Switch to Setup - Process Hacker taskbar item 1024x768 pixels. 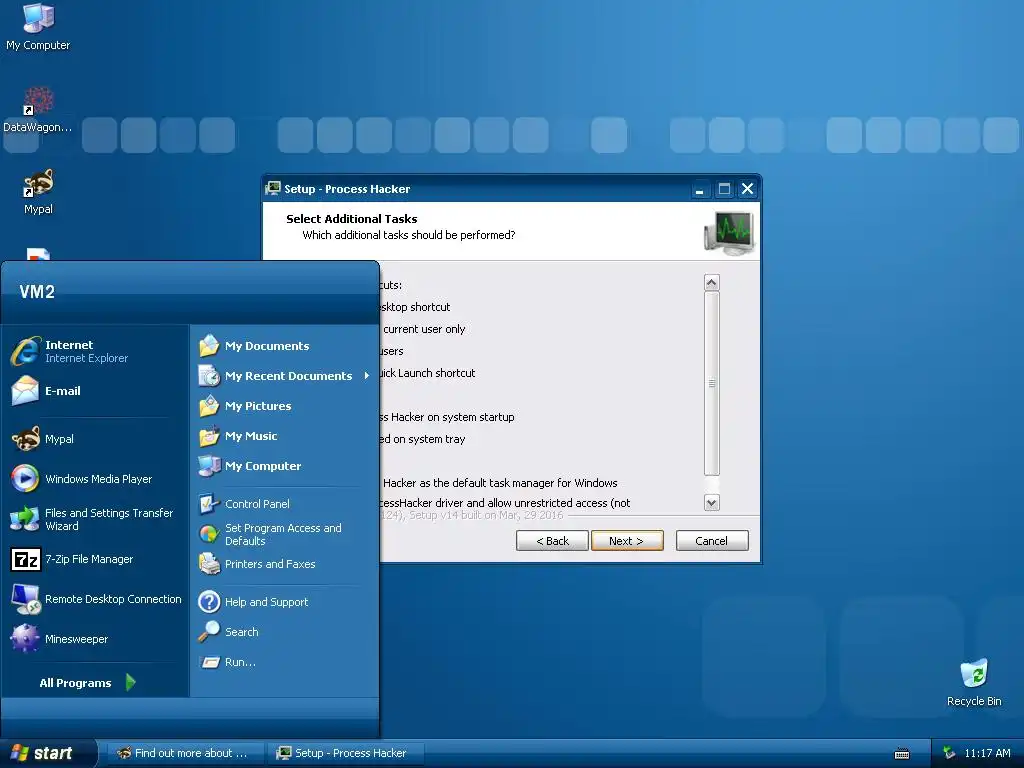[346, 753]
